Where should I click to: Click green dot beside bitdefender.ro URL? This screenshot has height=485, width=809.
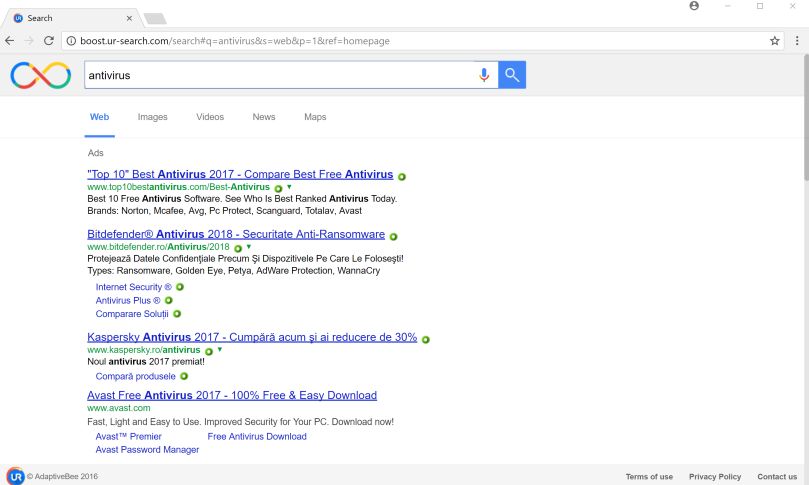(238, 248)
